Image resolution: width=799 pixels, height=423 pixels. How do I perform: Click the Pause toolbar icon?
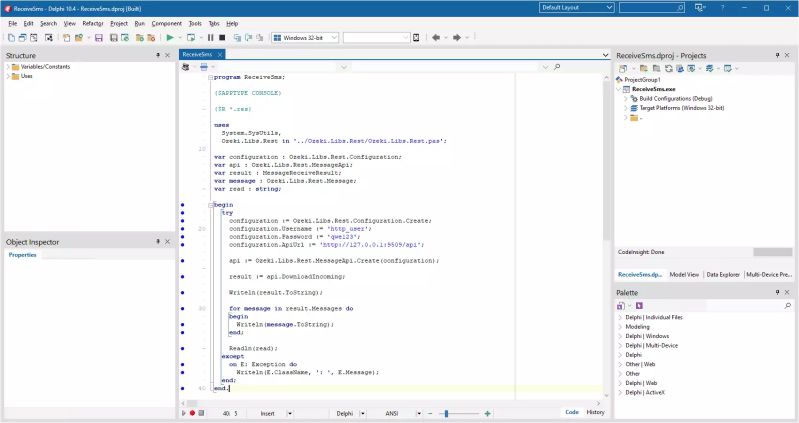pos(210,38)
